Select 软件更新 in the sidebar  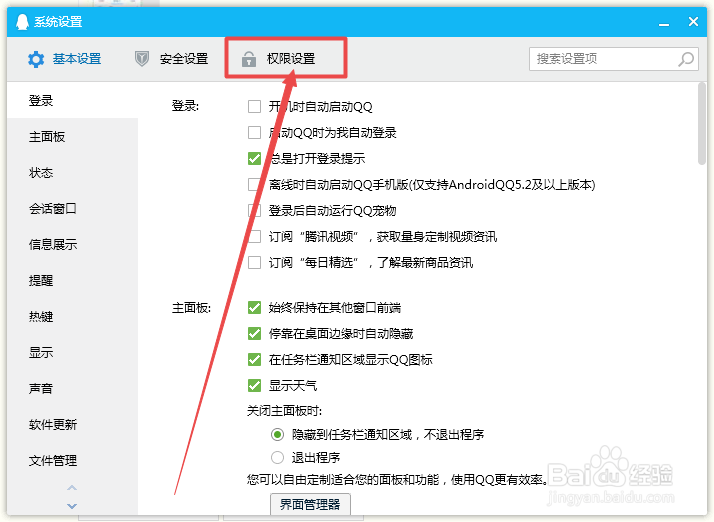[x=72, y=425]
